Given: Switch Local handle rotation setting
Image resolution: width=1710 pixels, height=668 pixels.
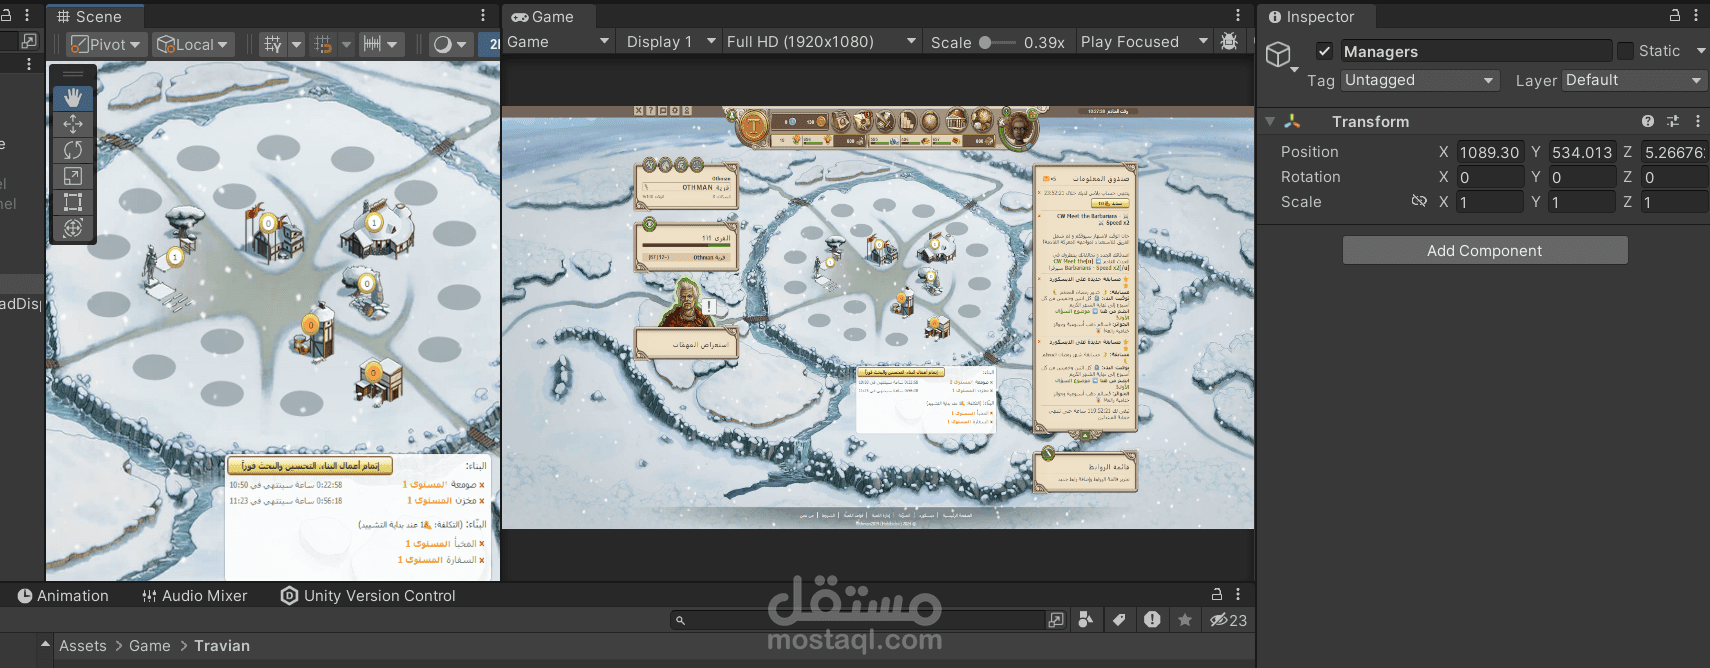Looking at the screenshot, I should click(194, 44).
